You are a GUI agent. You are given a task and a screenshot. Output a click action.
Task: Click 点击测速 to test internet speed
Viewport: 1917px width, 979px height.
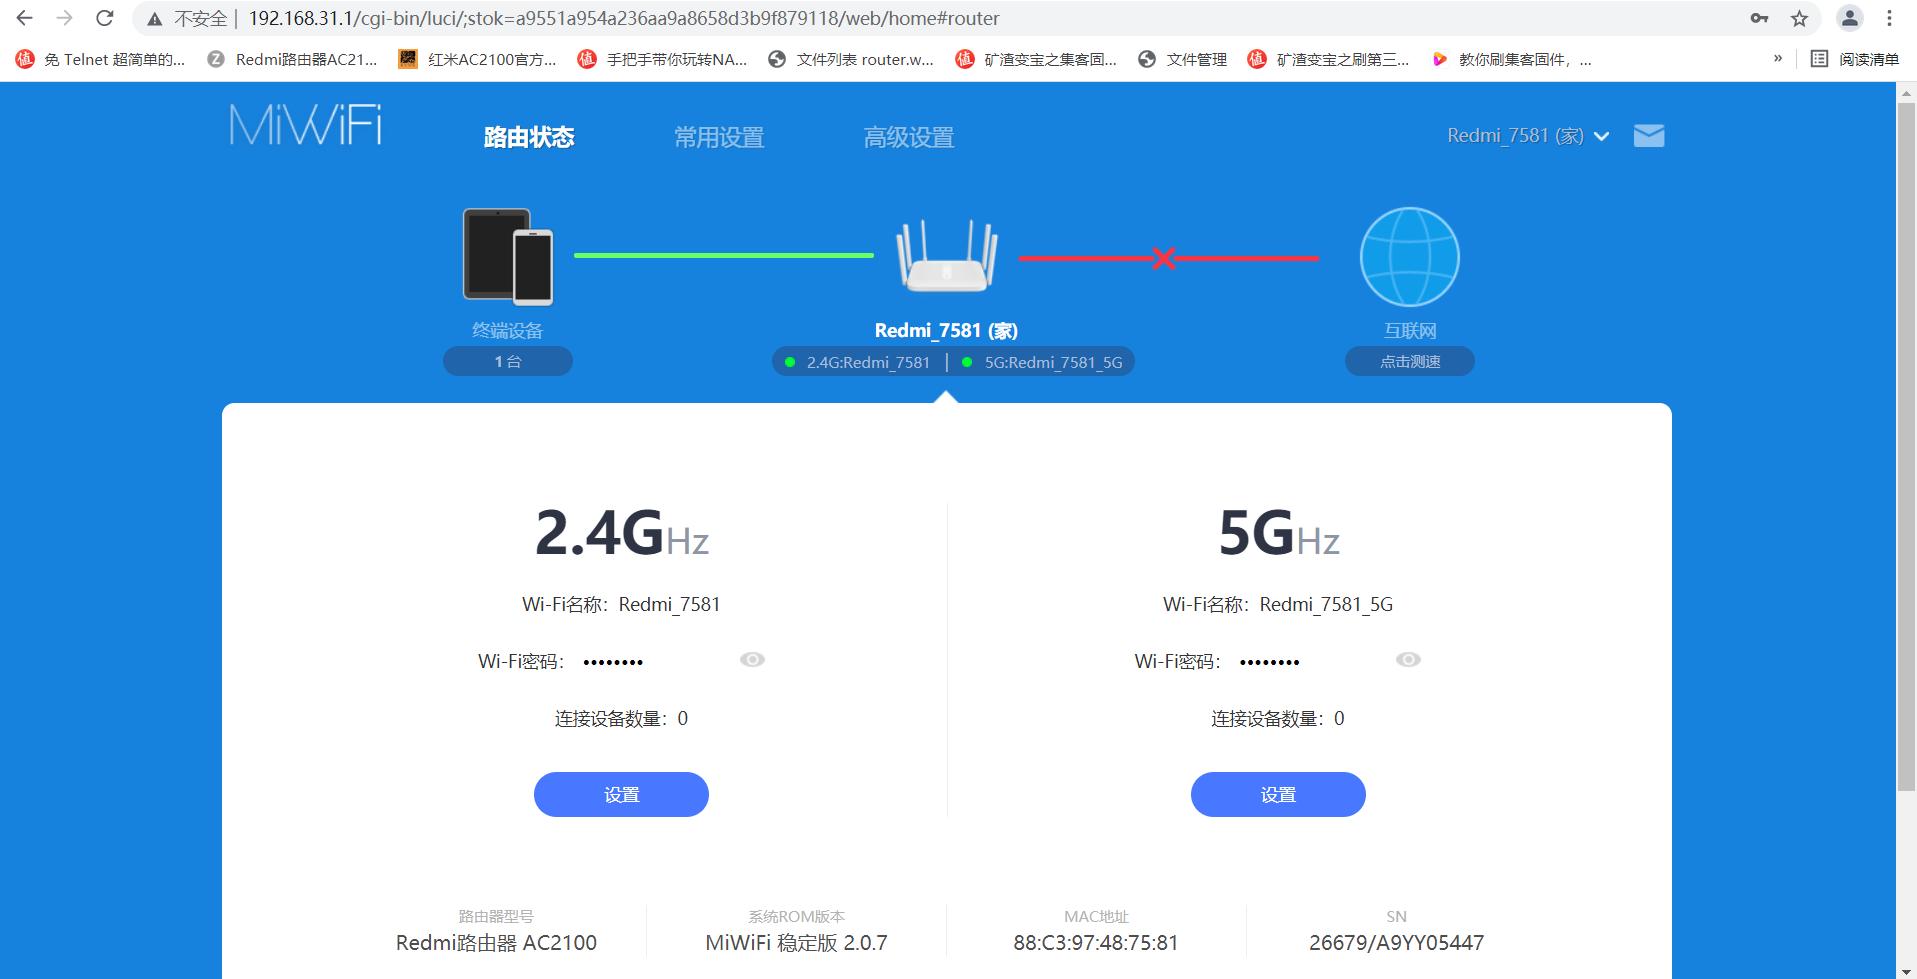point(1409,361)
